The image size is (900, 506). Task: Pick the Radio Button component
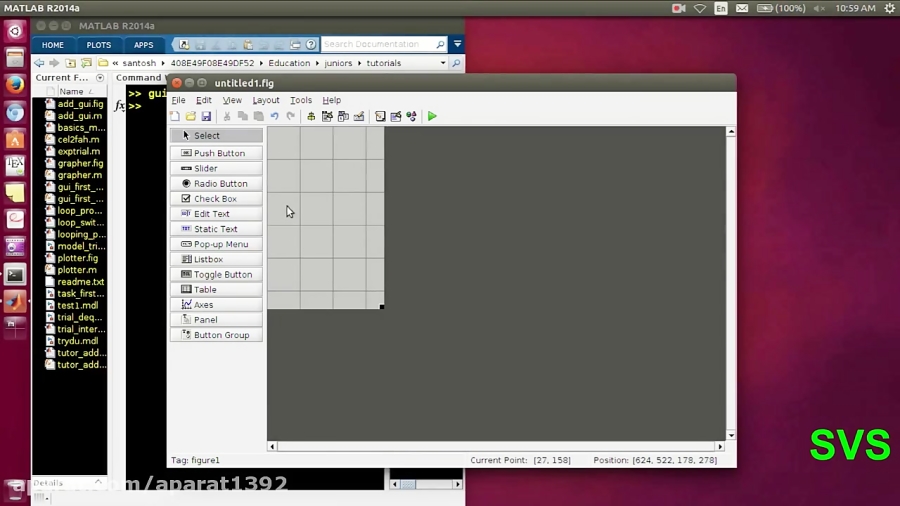(216, 184)
